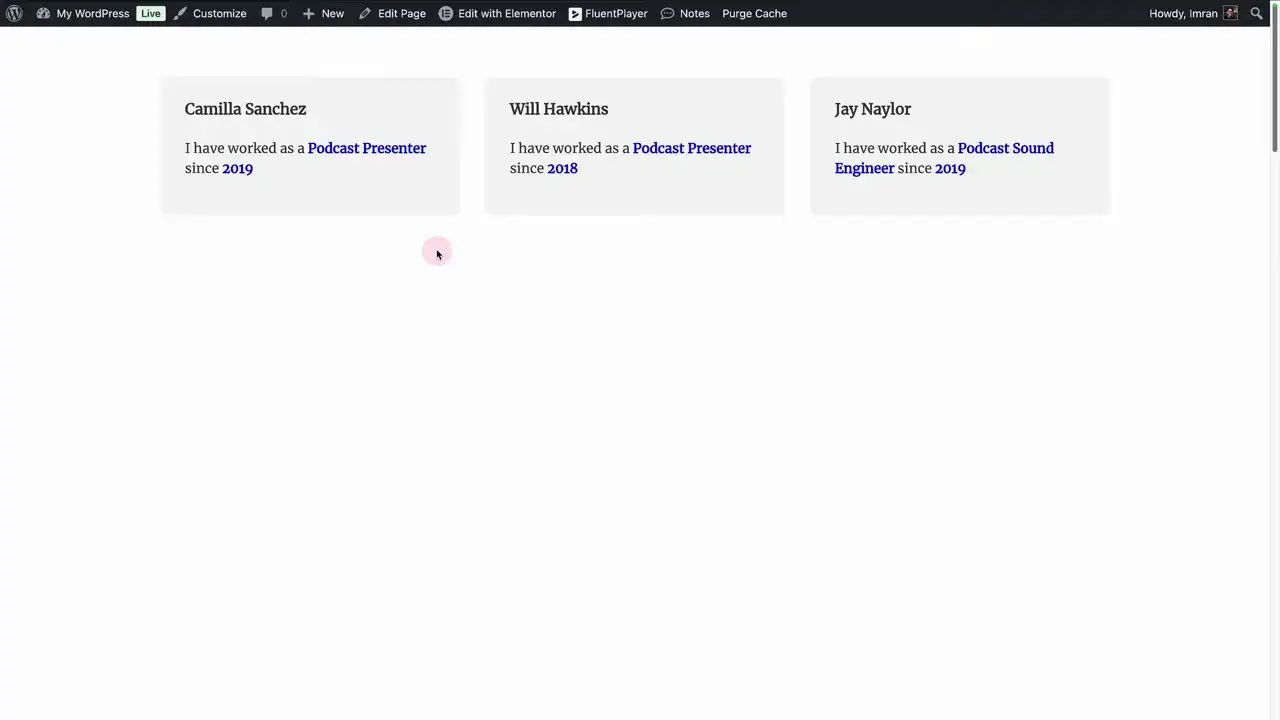Open the My WordPress site menu
The height and width of the screenshot is (720, 1280).
click(92, 13)
